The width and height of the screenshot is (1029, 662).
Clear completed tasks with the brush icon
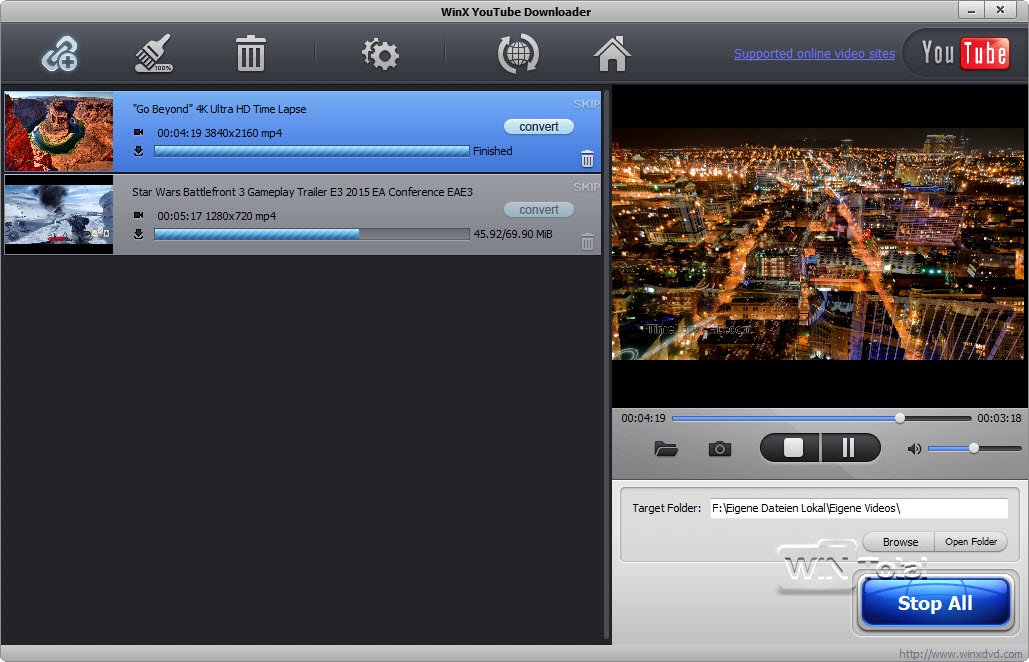tap(154, 53)
